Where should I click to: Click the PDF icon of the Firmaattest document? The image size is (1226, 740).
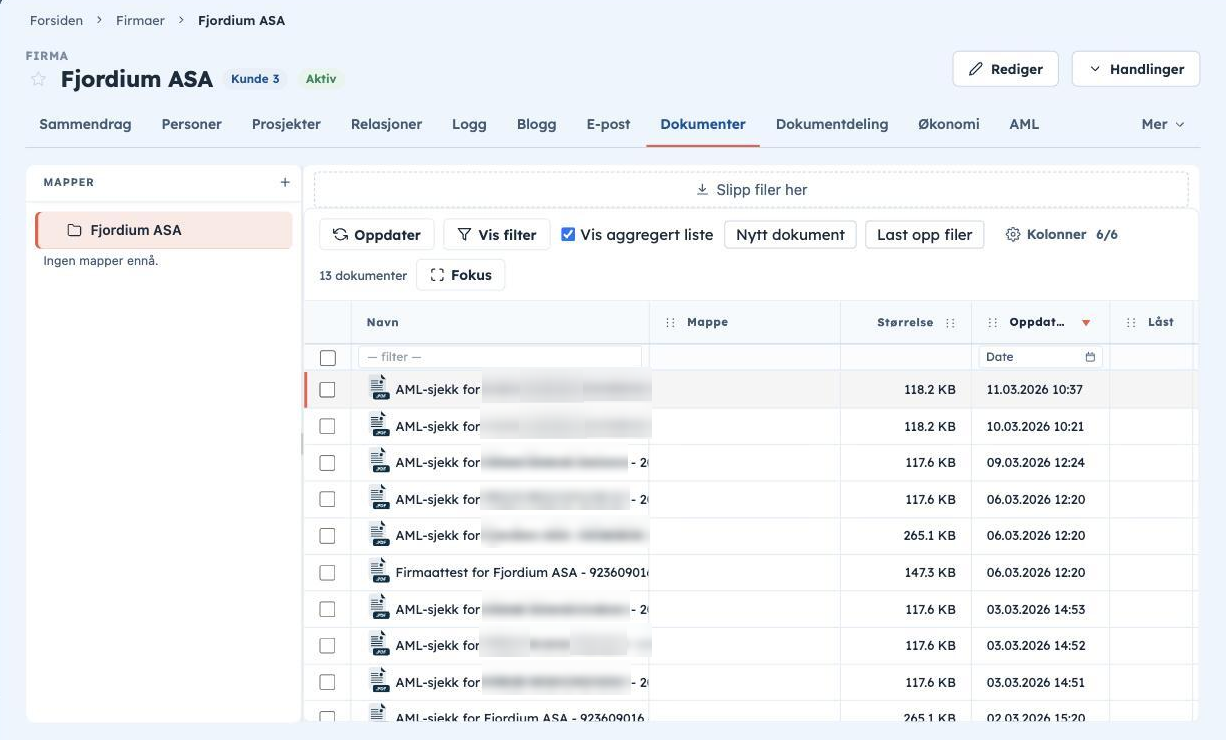(379, 572)
